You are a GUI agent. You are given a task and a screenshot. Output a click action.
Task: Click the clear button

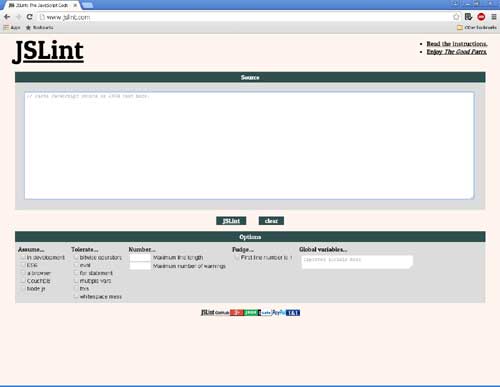click(271, 221)
